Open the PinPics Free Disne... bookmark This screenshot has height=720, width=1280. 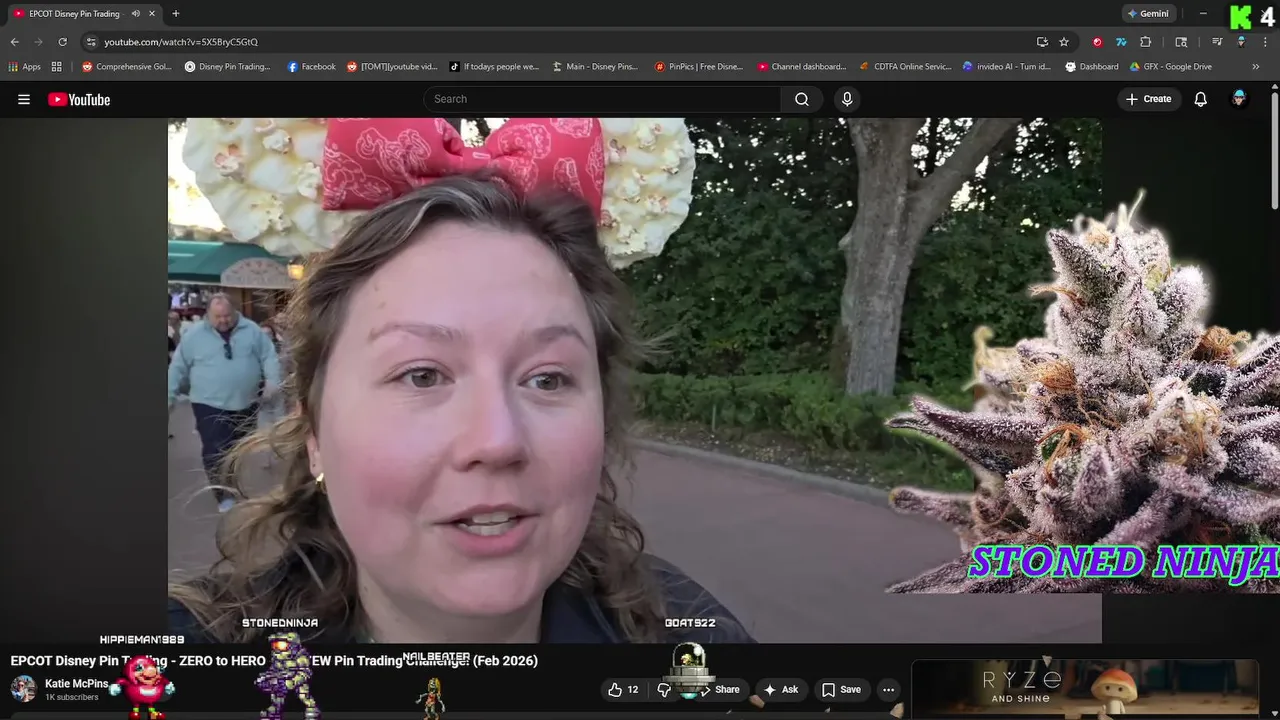(x=699, y=67)
